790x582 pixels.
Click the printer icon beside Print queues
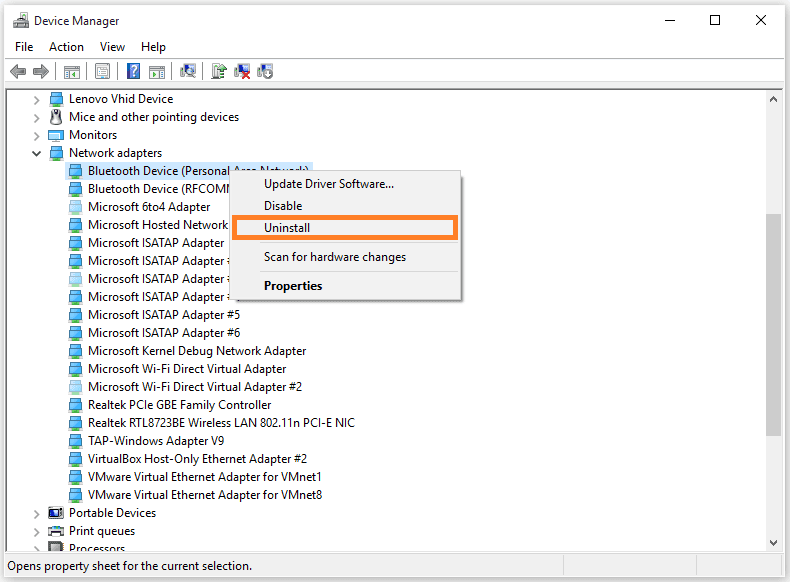(x=56, y=531)
